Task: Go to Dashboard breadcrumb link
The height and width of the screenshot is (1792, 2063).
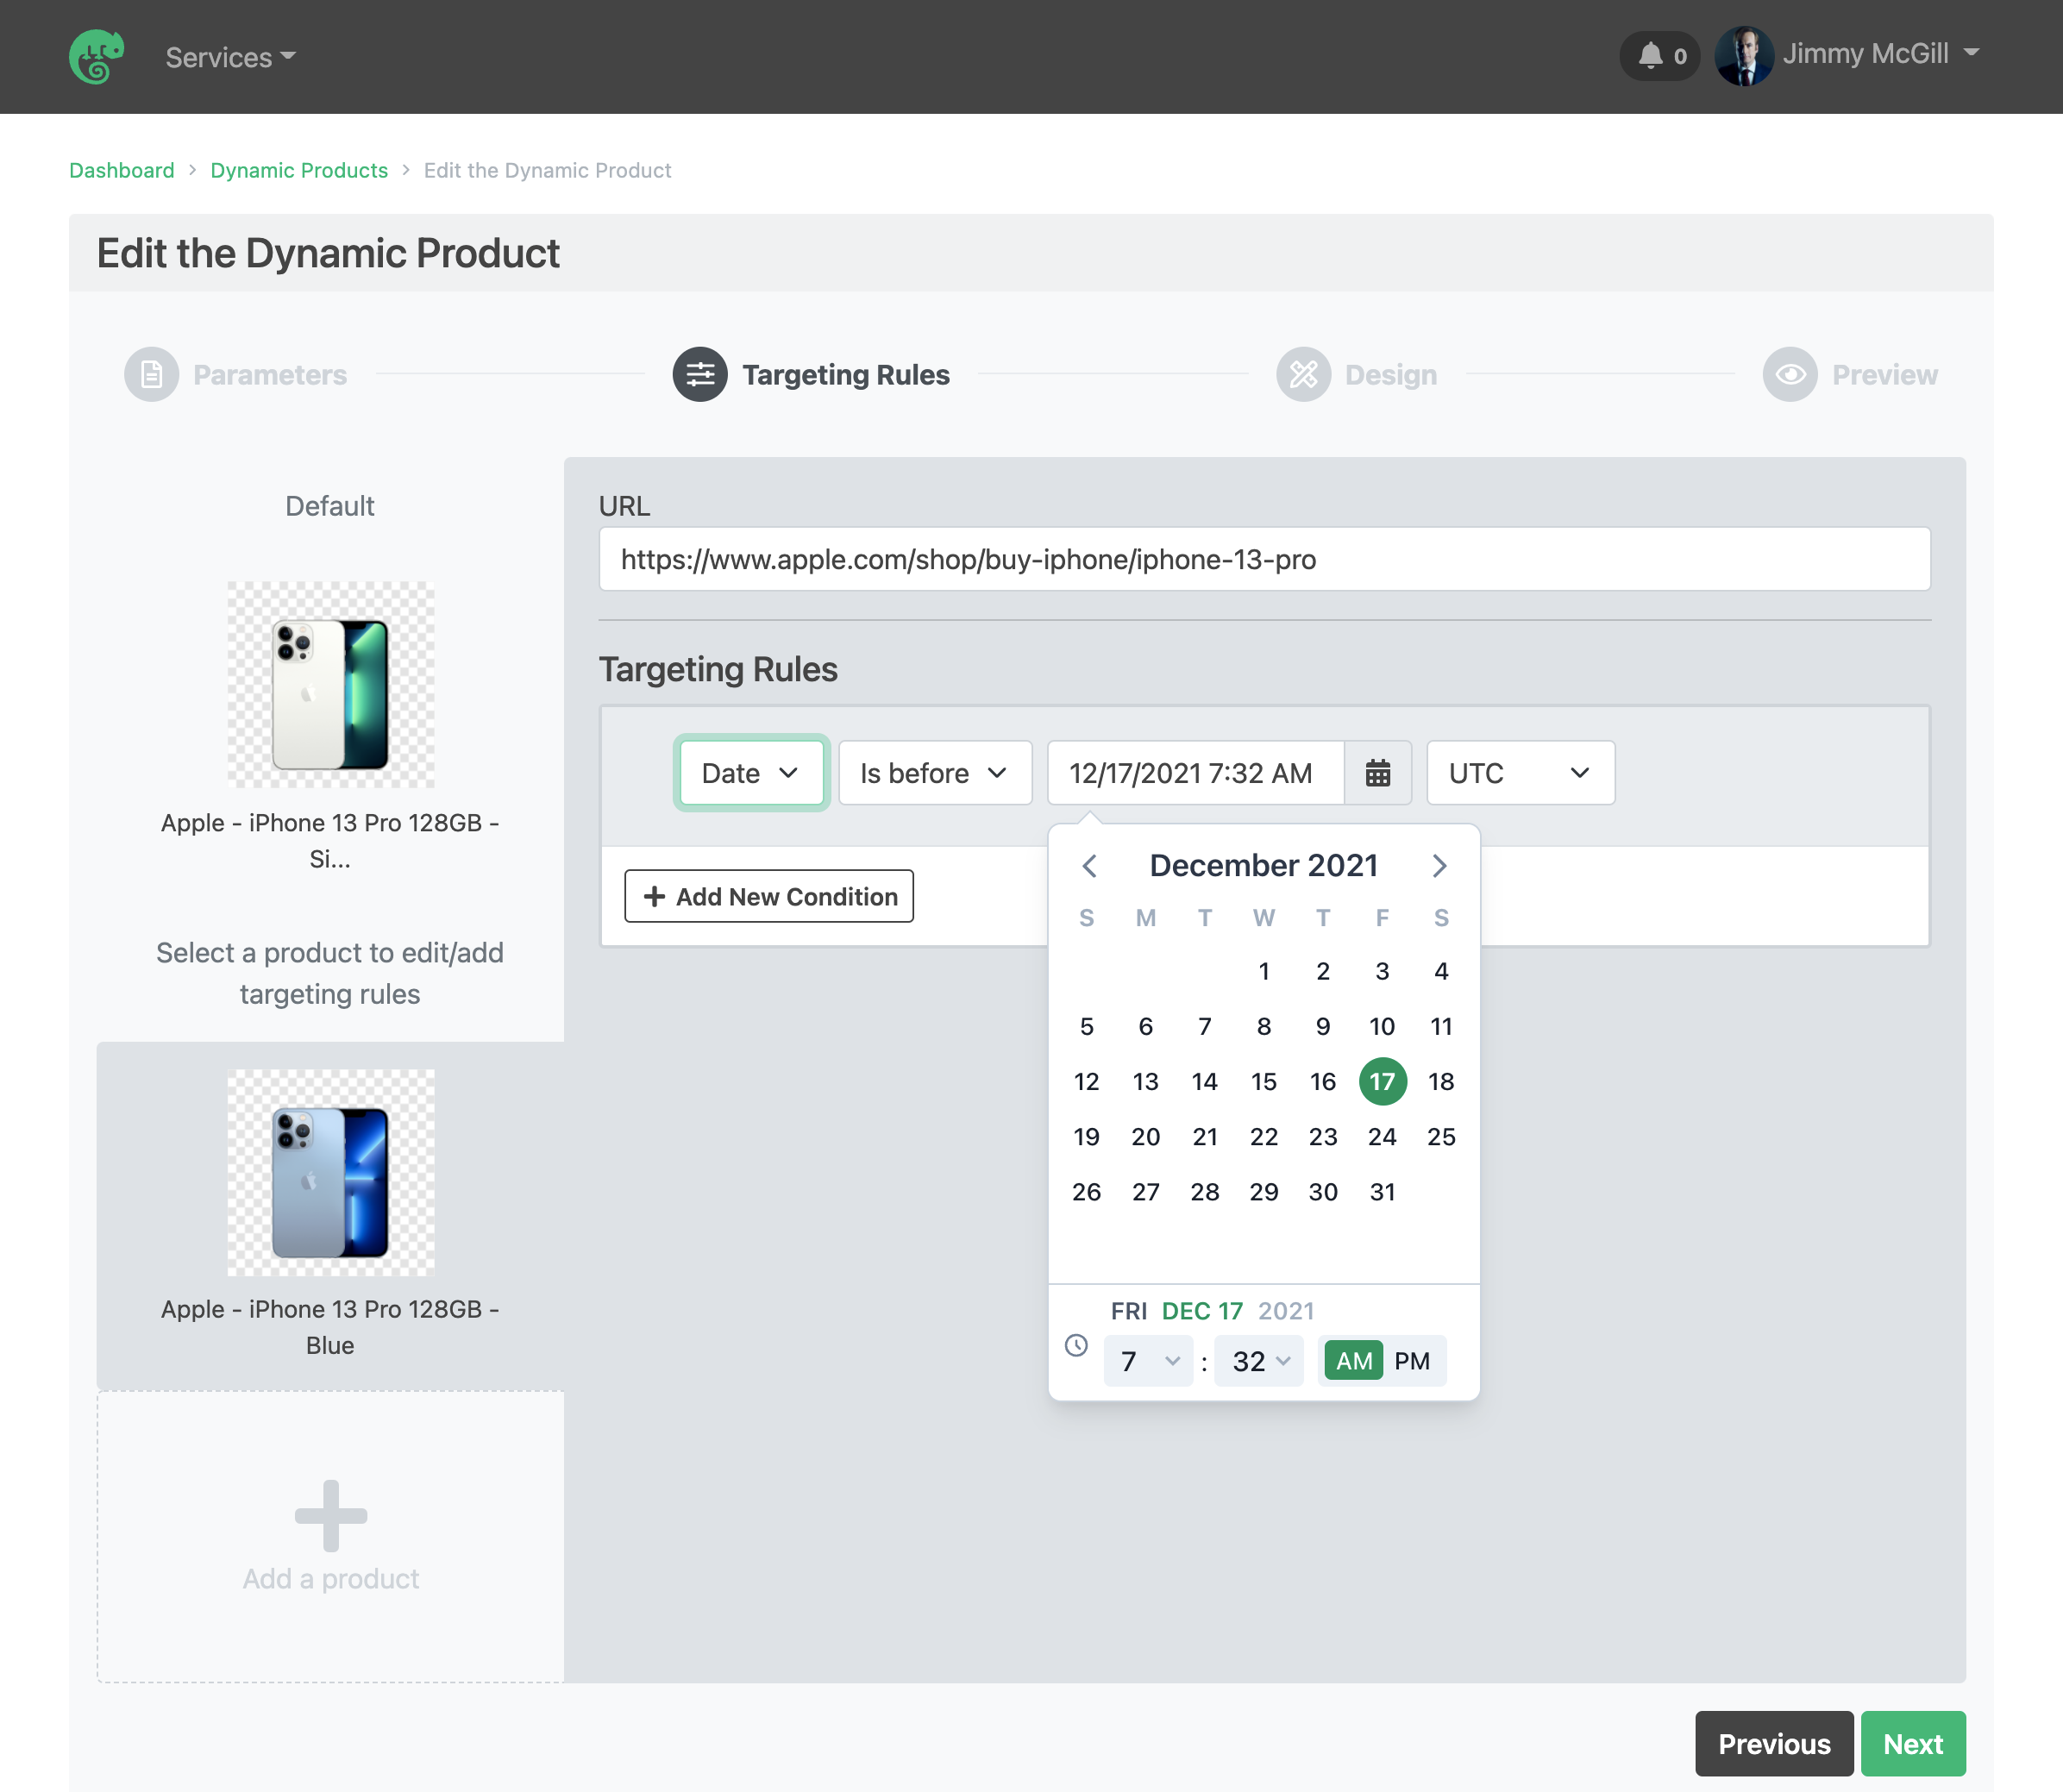Action: click(x=122, y=170)
